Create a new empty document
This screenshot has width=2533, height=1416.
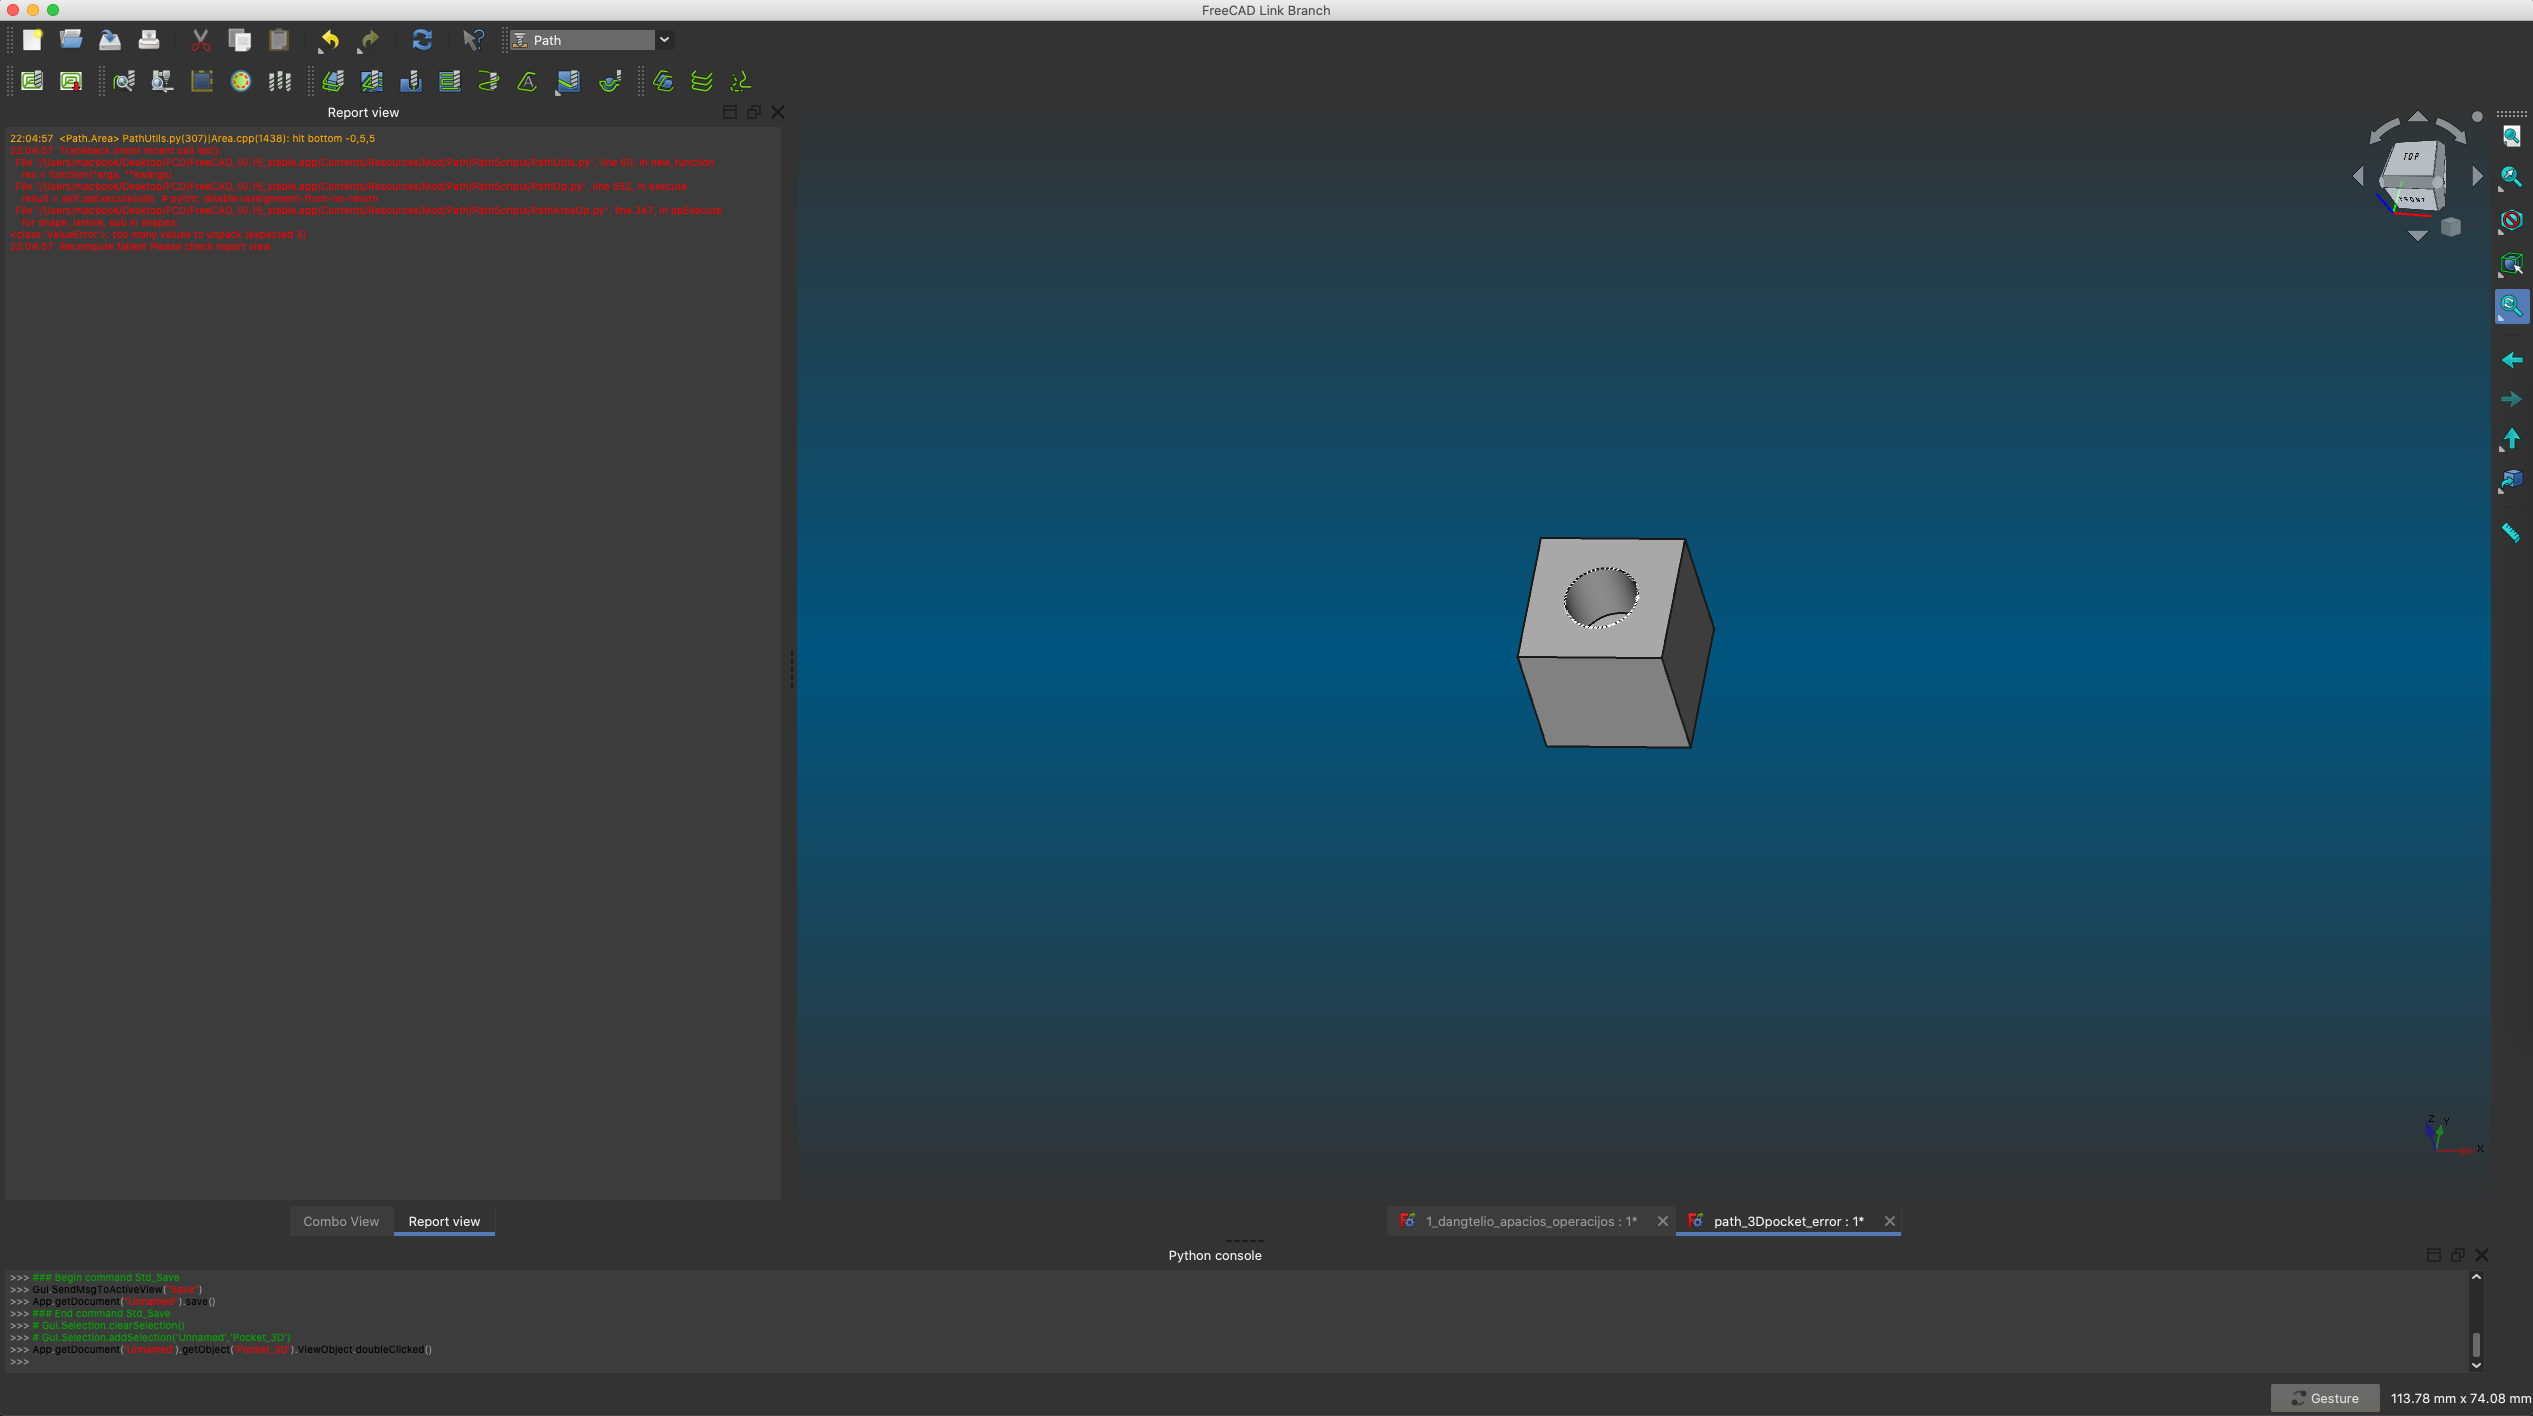(31, 39)
